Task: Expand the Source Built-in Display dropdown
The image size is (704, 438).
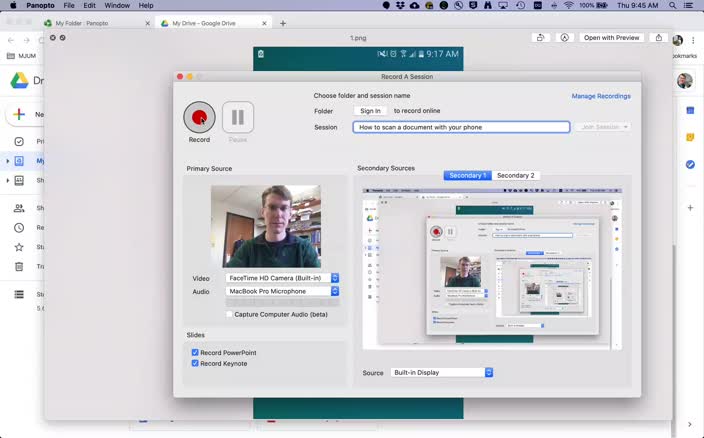Action: [x=441, y=373]
